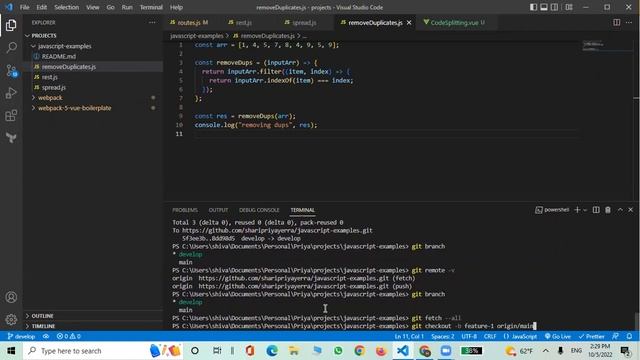Collapse the PROJECTS section
The width and height of the screenshot is (640, 360).
coord(93,36)
